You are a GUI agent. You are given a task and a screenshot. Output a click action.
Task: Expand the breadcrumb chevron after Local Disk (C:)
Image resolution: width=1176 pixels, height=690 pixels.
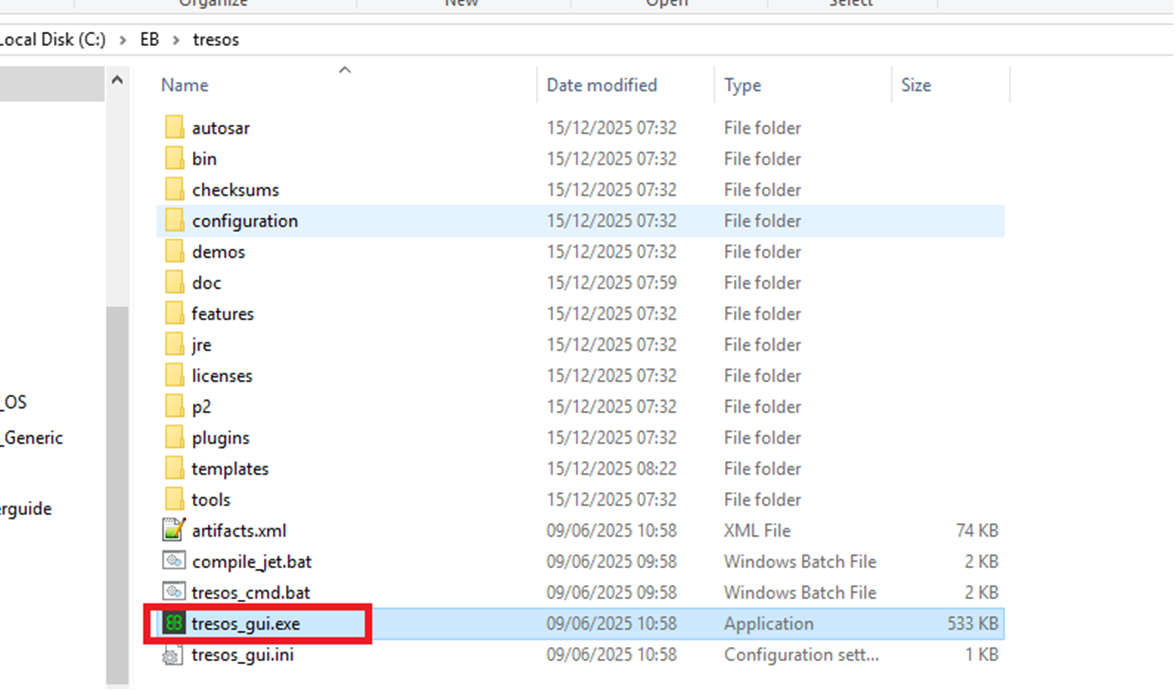123,40
